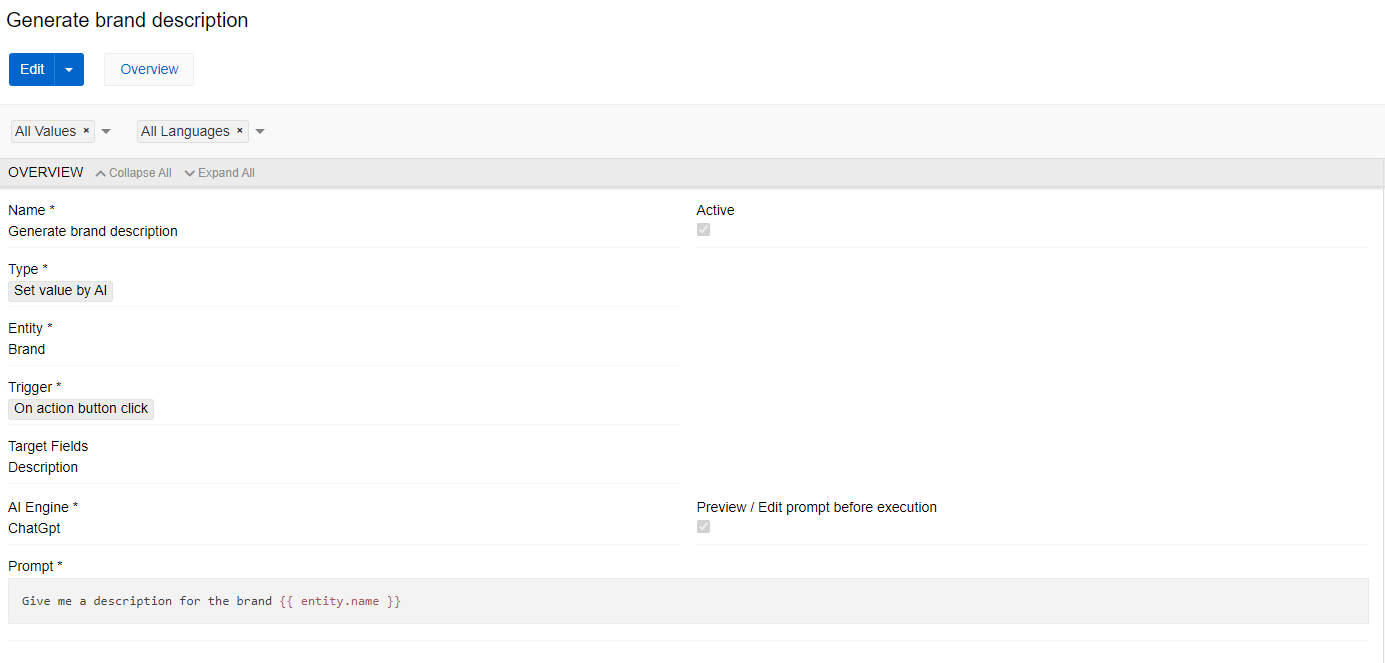This screenshot has width=1385, height=663.
Task: Click the Edit button
Action: tap(32, 70)
